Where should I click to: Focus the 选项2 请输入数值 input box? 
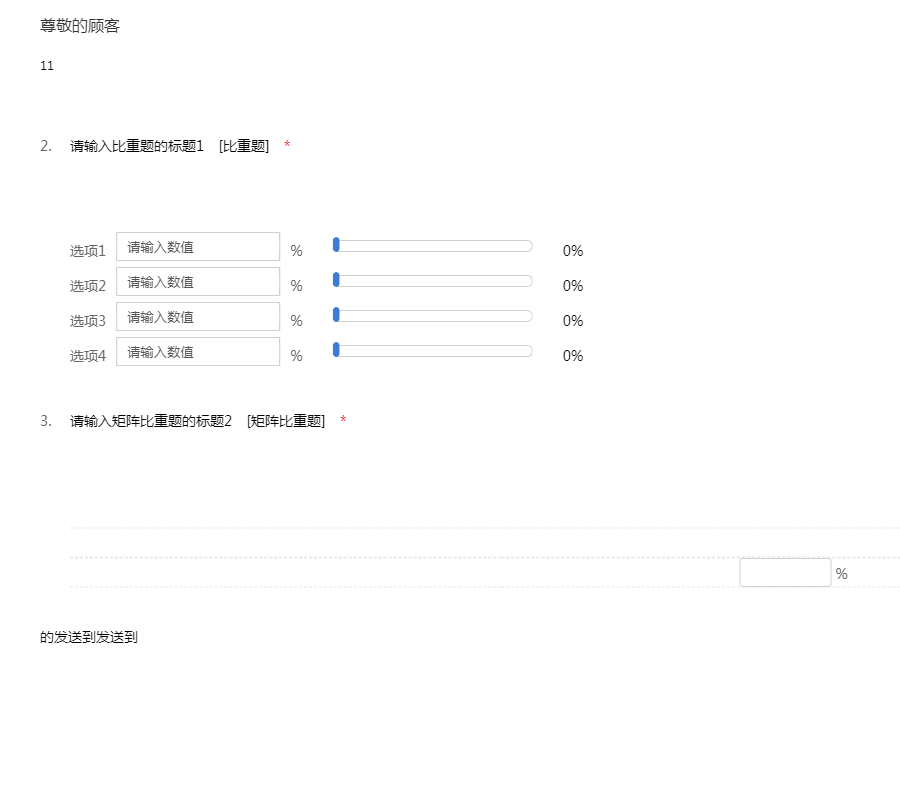[198, 282]
